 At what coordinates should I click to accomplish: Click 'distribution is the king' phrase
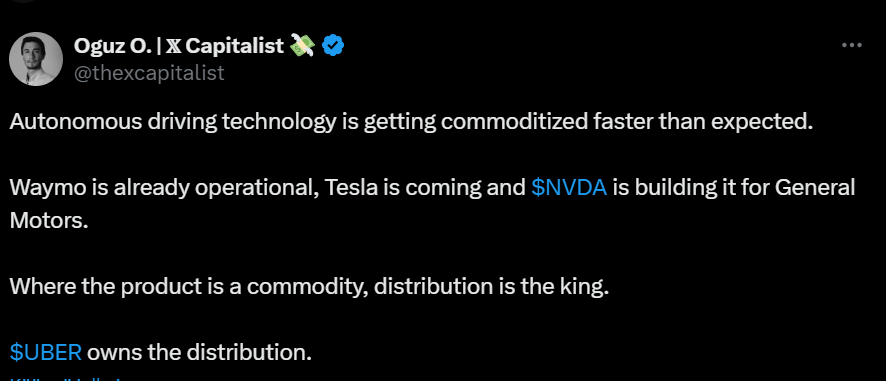click(492, 287)
